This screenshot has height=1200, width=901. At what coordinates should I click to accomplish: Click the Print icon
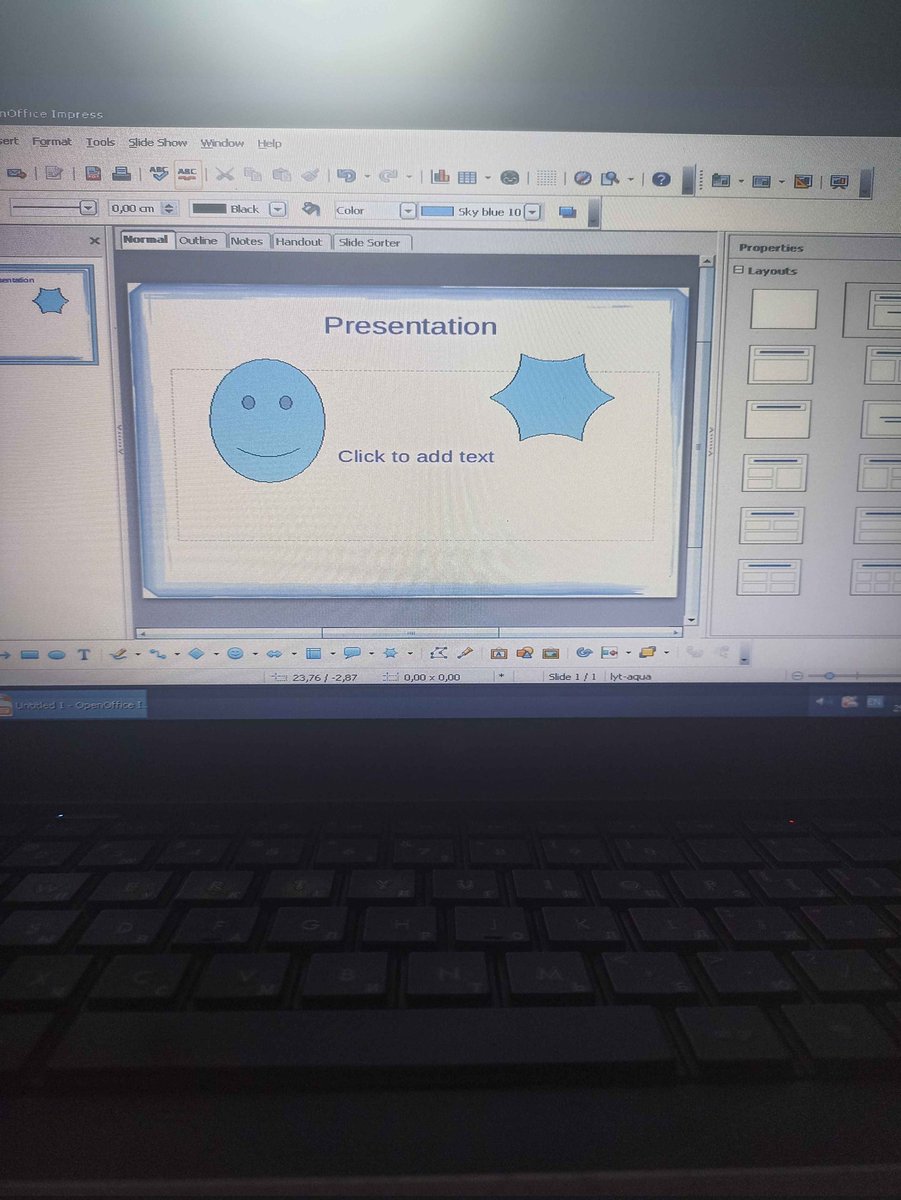tap(121, 174)
